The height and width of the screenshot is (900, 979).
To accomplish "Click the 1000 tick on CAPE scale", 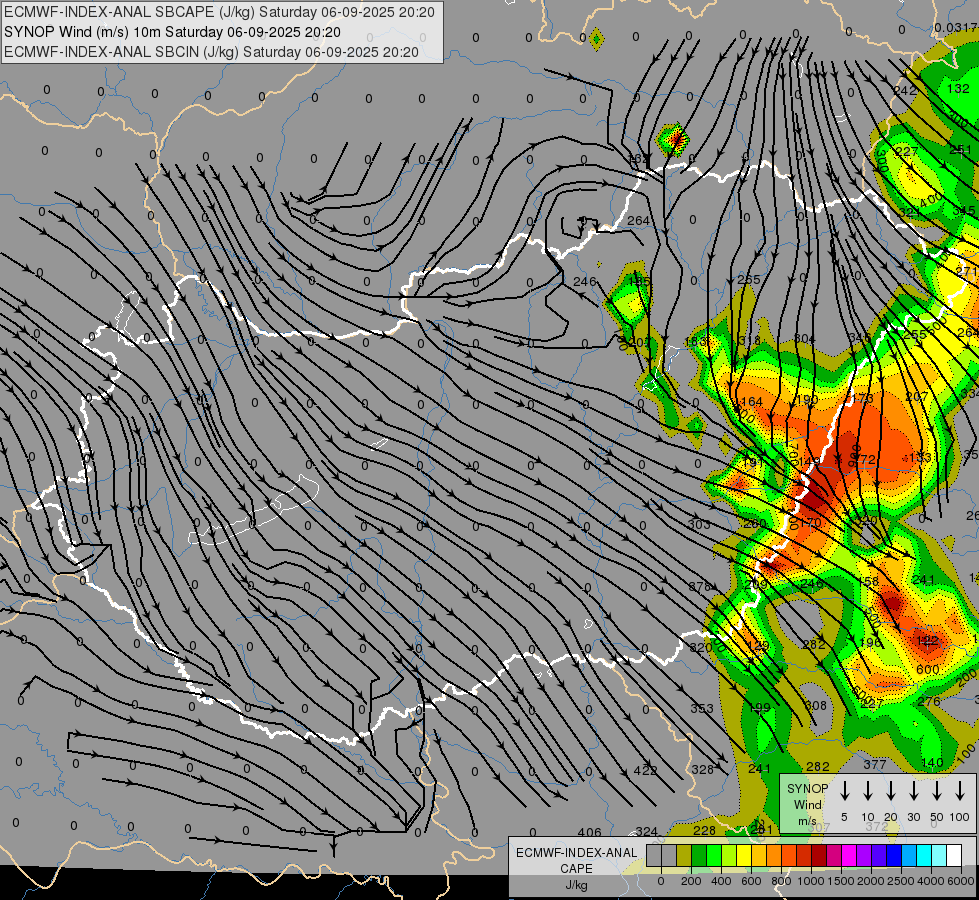I will 811,881.
